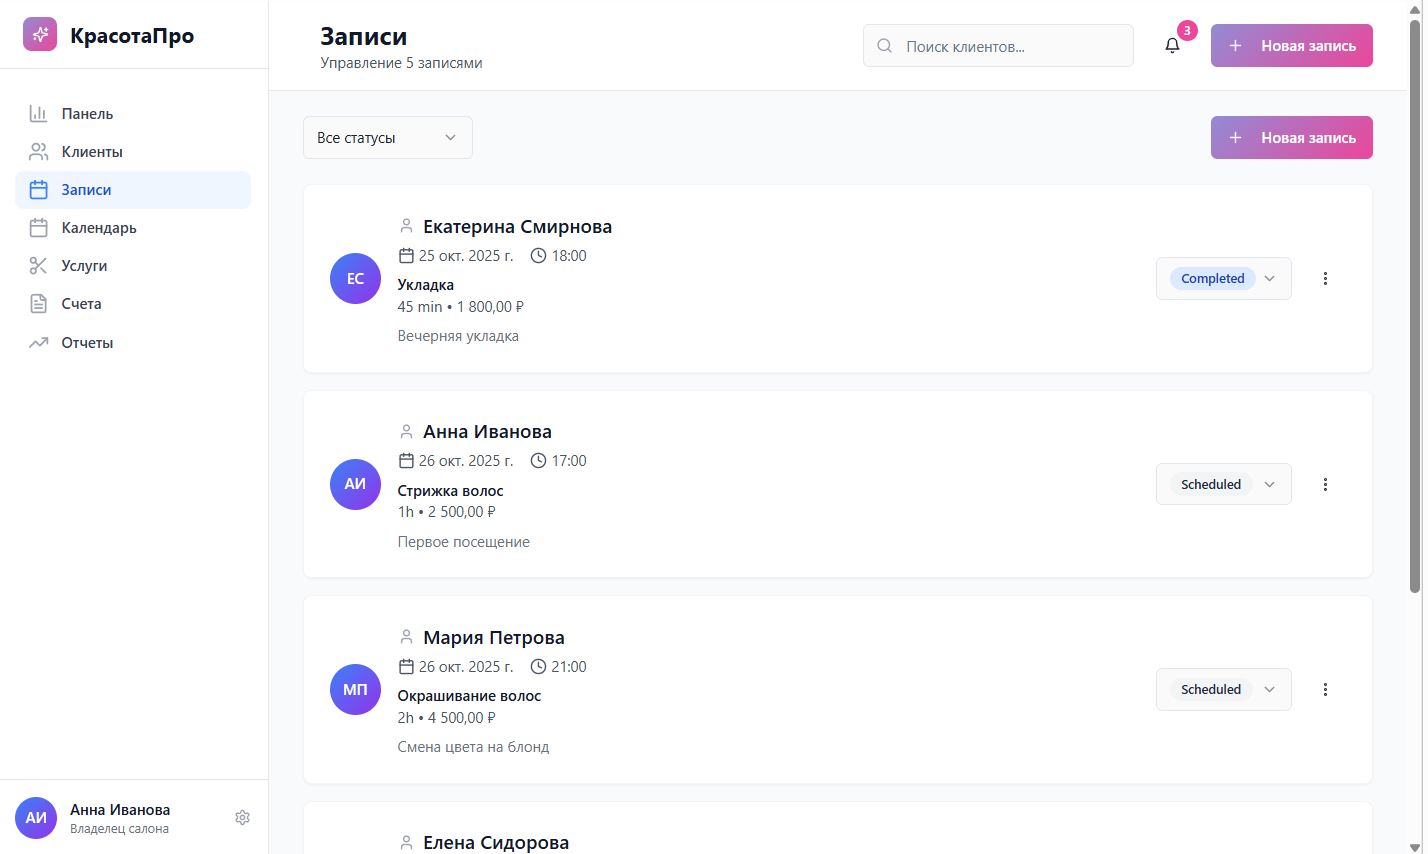Click the КрасотаПро logo icon
This screenshot has height=854, width=1428.
click(x=40, y=35)
